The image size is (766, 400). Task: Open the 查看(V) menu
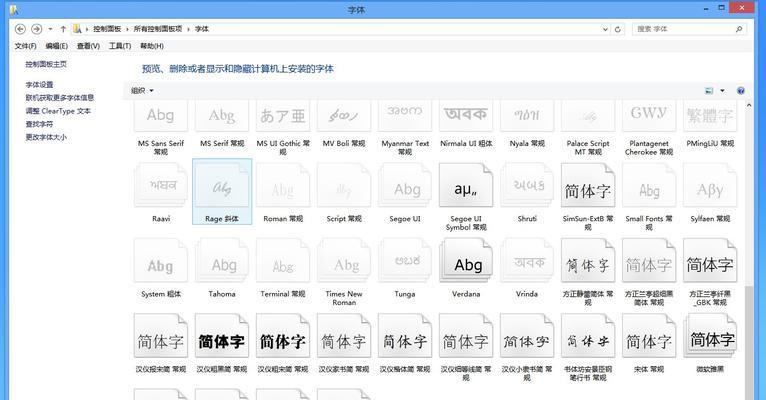(88, 46)
